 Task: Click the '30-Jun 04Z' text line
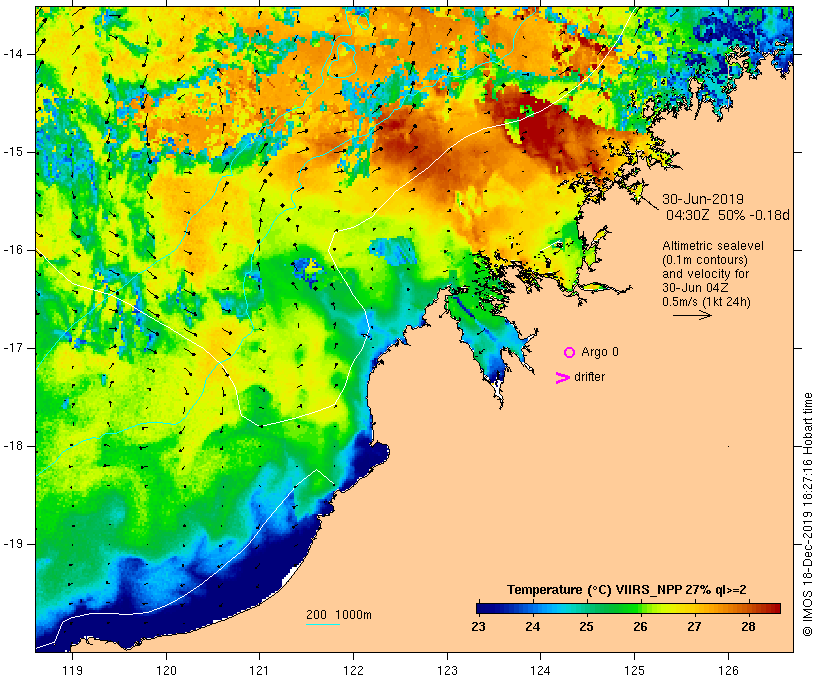pyautogui.click(x=696, y=288)
